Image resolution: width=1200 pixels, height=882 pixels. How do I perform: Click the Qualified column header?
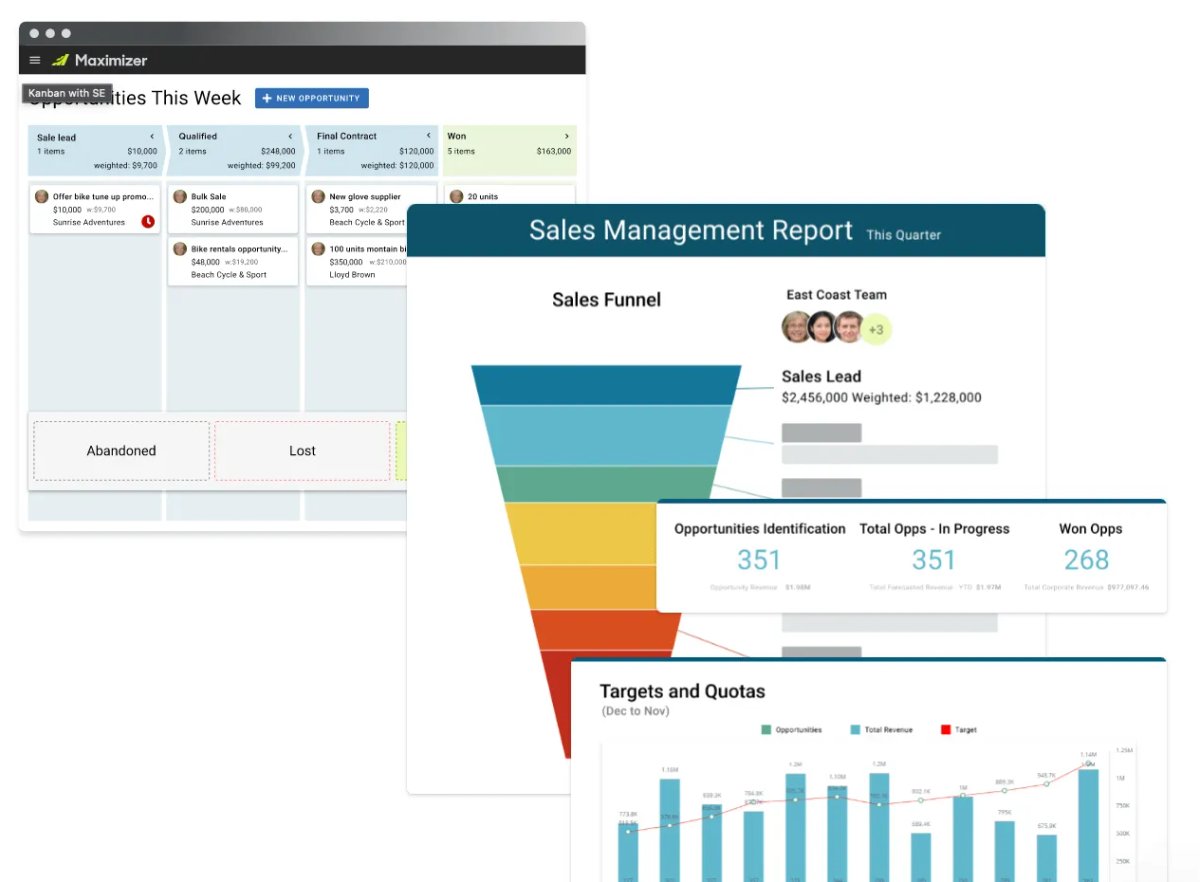click(x=233, y=150)
